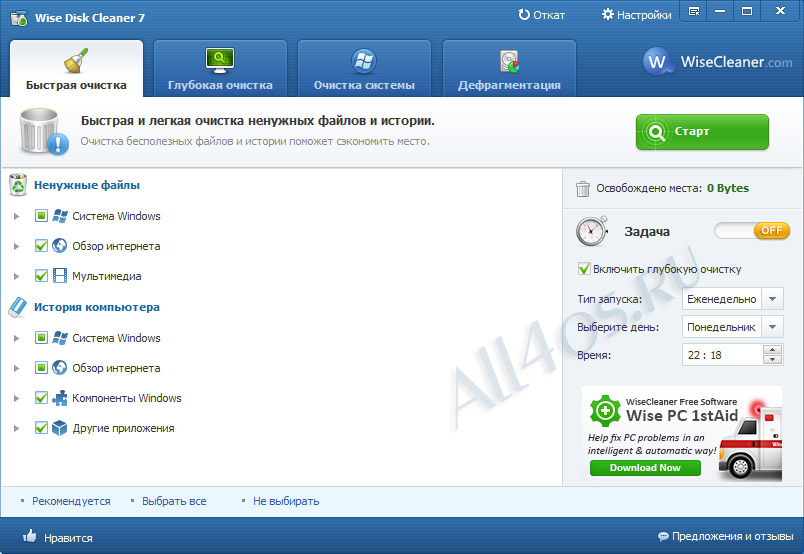This screenshot has height=554, width=804.
Task: Open the Очистка системы tab
Action: [364, 69]
